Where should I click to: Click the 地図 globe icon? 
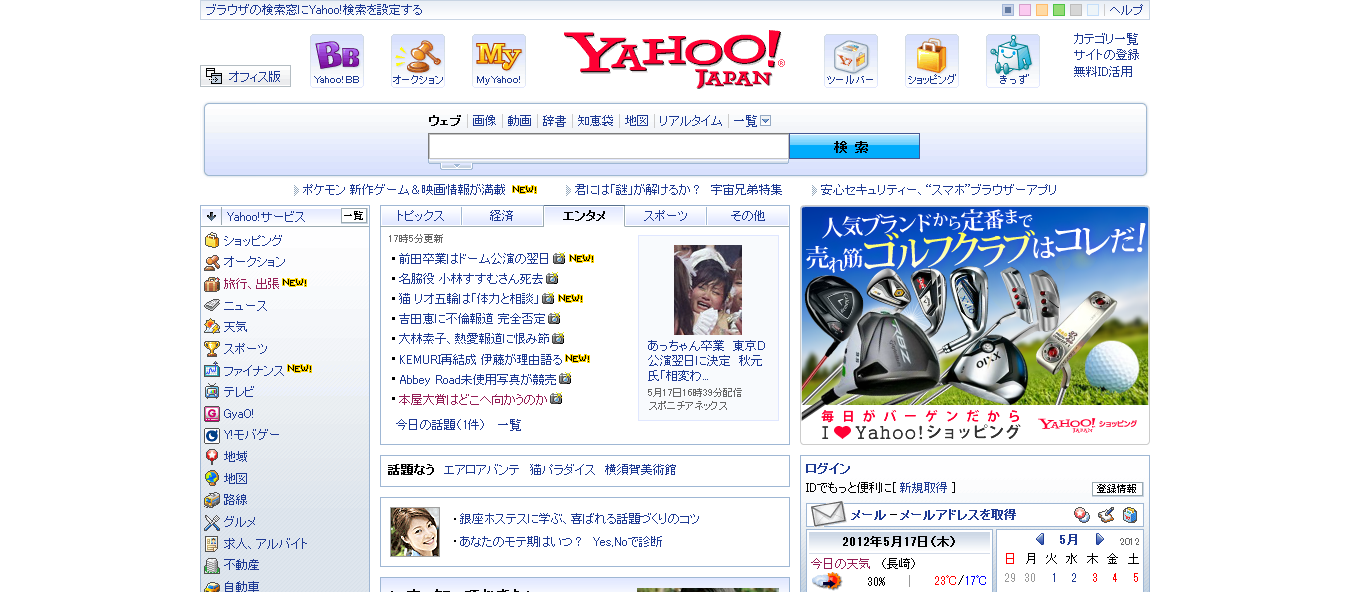tap(212, 479)
